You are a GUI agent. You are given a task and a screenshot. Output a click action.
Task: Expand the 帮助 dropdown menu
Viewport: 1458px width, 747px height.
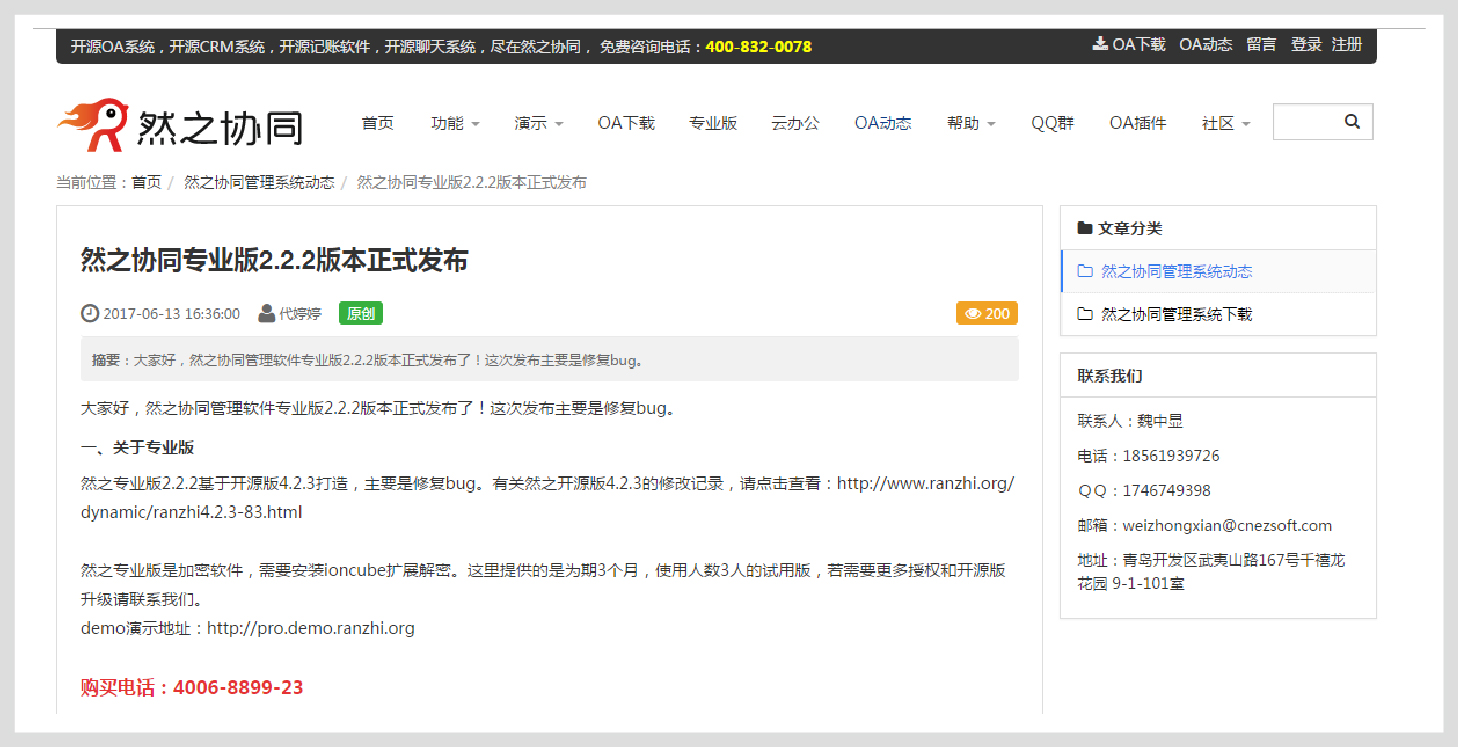tap(971, 123)
